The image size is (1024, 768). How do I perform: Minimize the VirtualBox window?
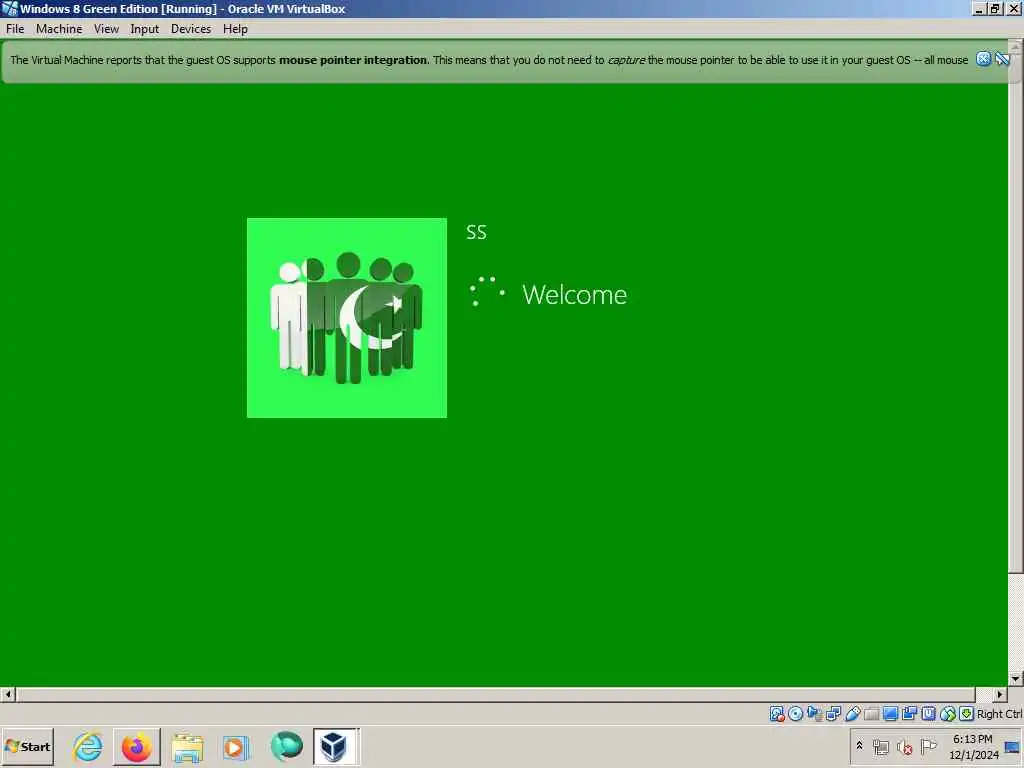980,8
